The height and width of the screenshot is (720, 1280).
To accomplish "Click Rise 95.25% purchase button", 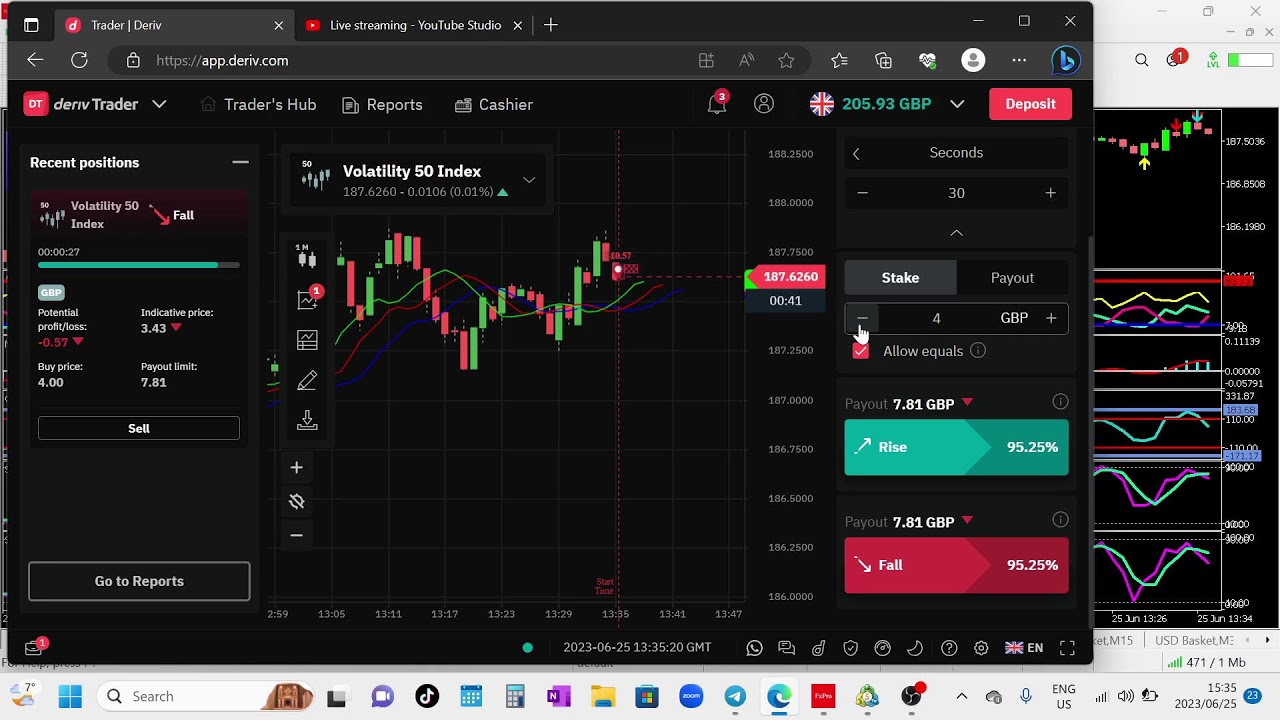I will [x=956, y=447].
